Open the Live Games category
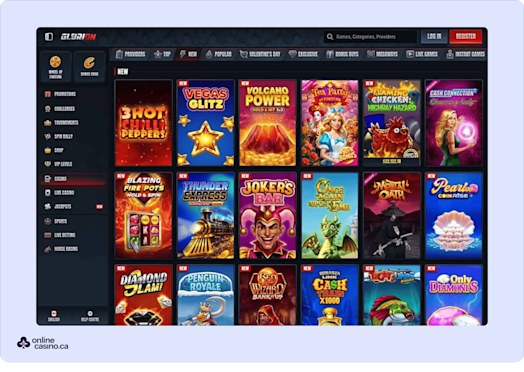524x372 pixels. pos(422,54)
